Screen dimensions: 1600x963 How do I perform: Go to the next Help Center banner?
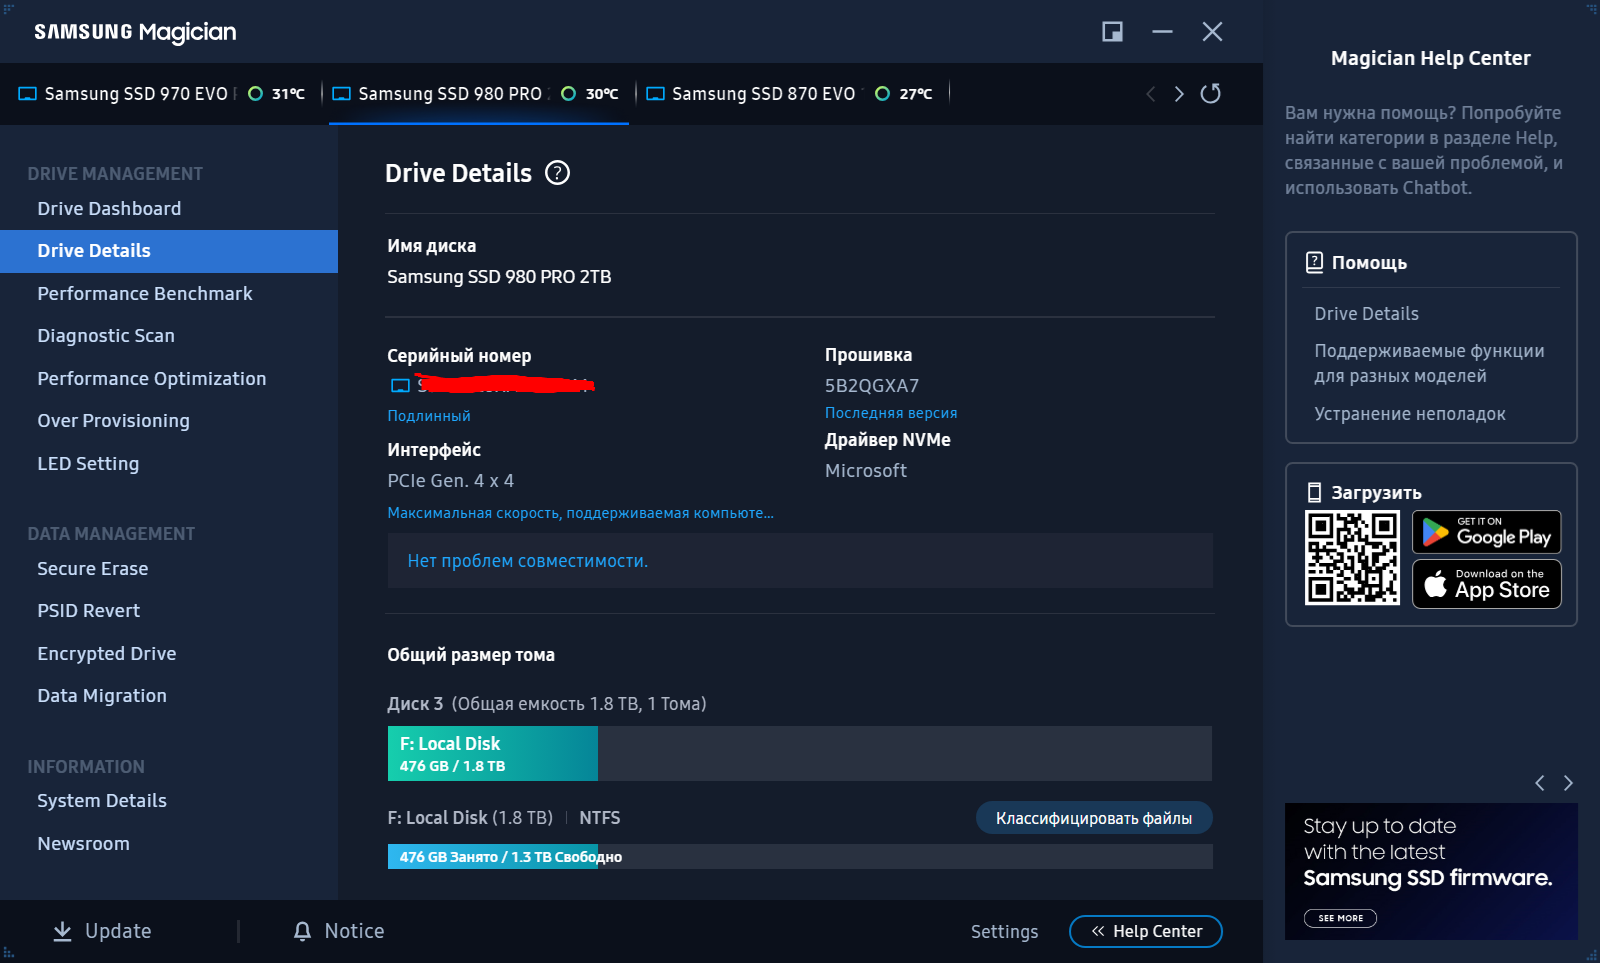(1568, 783)
